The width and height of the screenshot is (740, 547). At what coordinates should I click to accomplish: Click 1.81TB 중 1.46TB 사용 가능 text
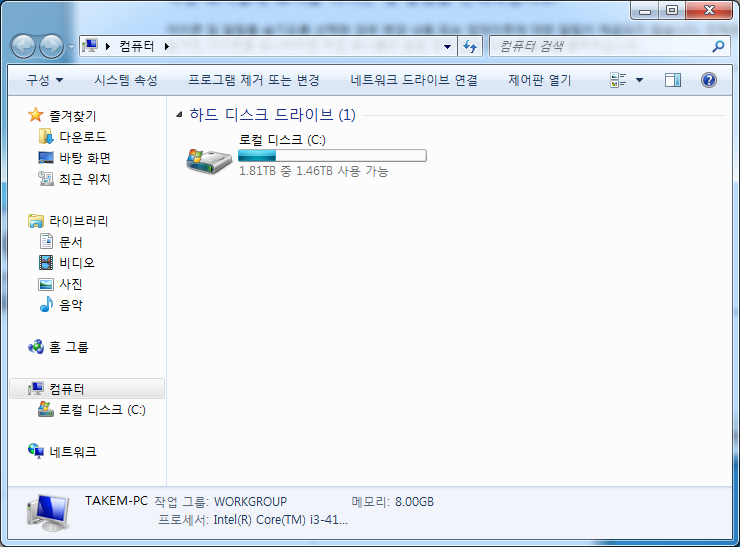(x=313, y=171)
